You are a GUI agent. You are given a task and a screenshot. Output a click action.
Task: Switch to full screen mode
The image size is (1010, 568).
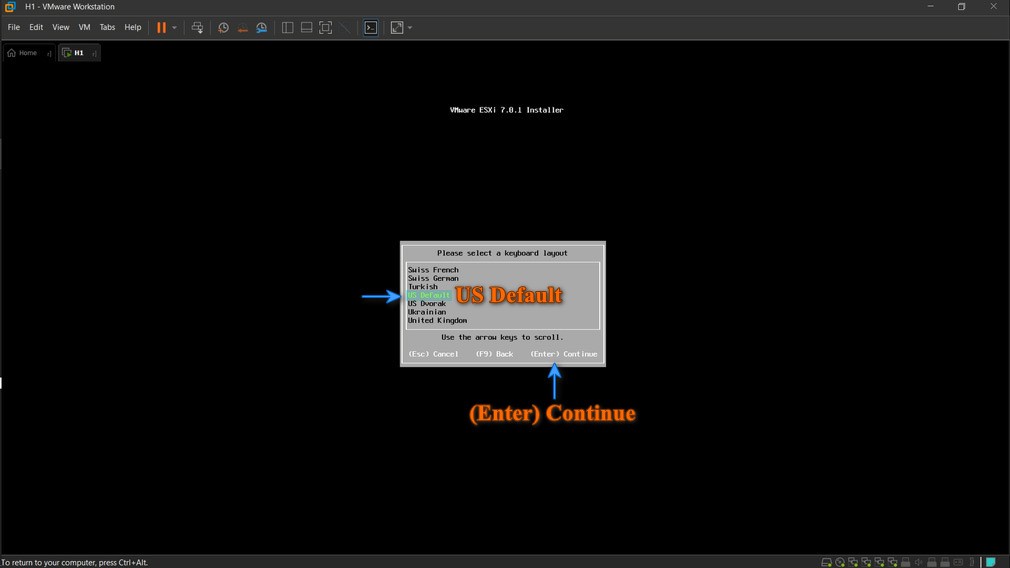pyautogui.click(x=326, y=28)
